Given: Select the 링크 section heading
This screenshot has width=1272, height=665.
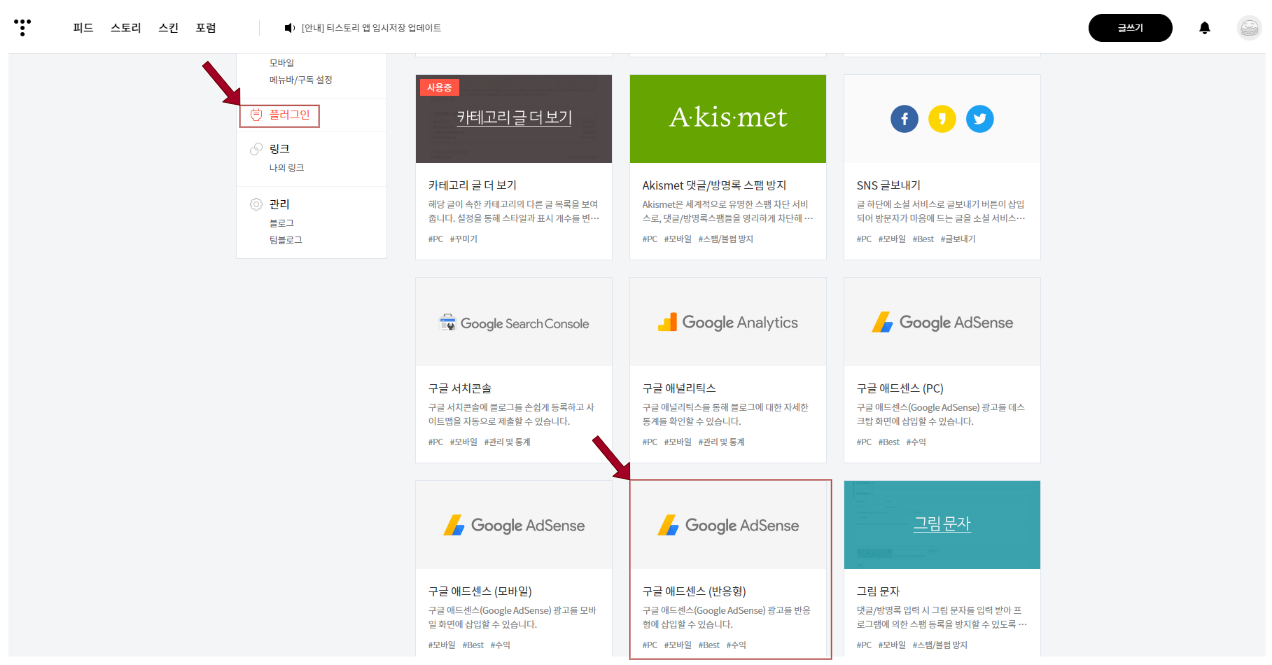Looking at the screenshot, I should pyautogui.click(x=279, y=149).
